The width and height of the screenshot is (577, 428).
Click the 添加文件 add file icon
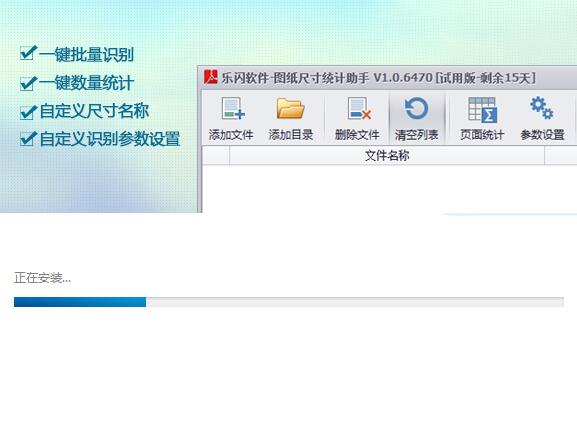tap(233, 109)
